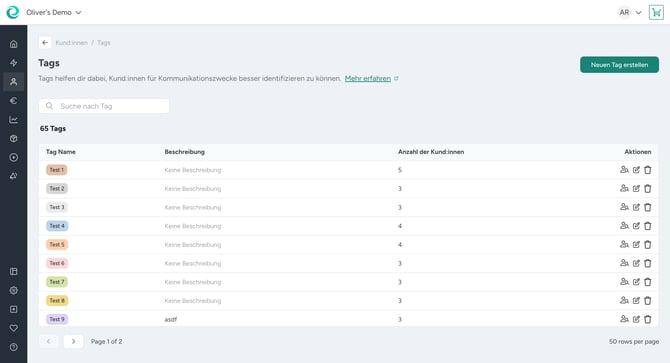Viewport: 670px width, 363px height.
Task: Go to the Kund:innen breadcrumb
Action: 71,43
